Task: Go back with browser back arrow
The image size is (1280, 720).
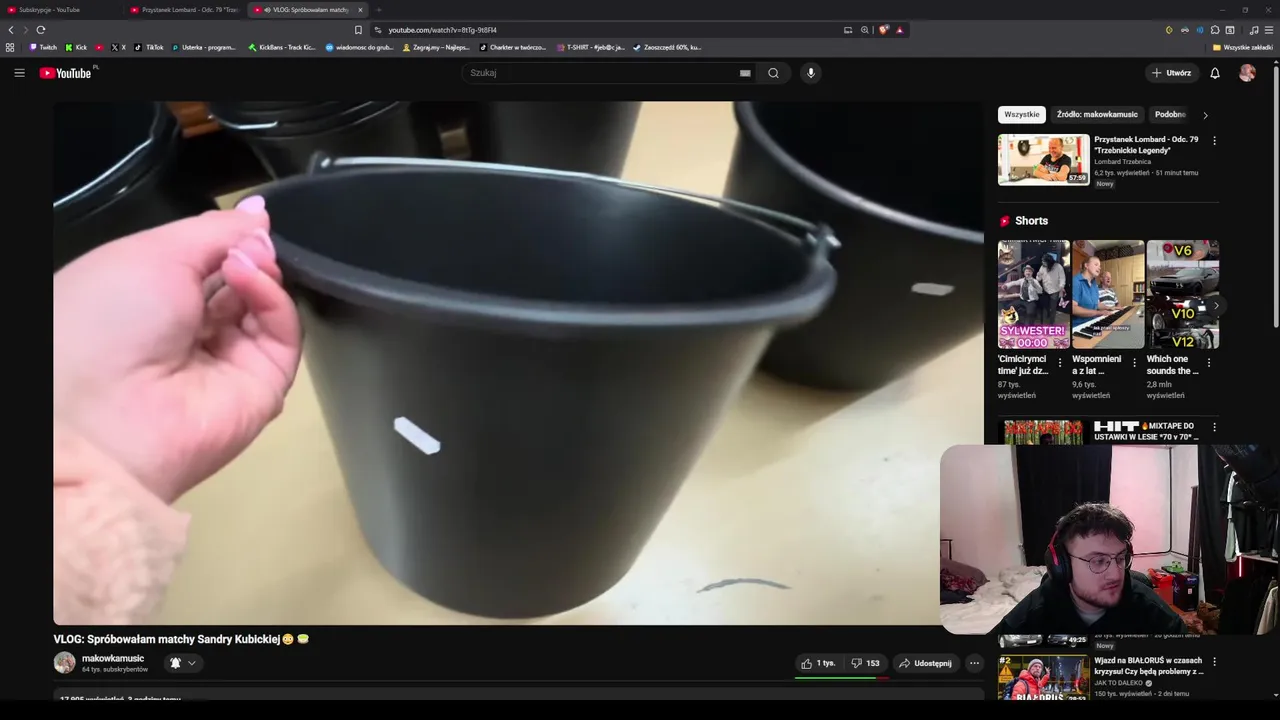Action: click(11, 30)
